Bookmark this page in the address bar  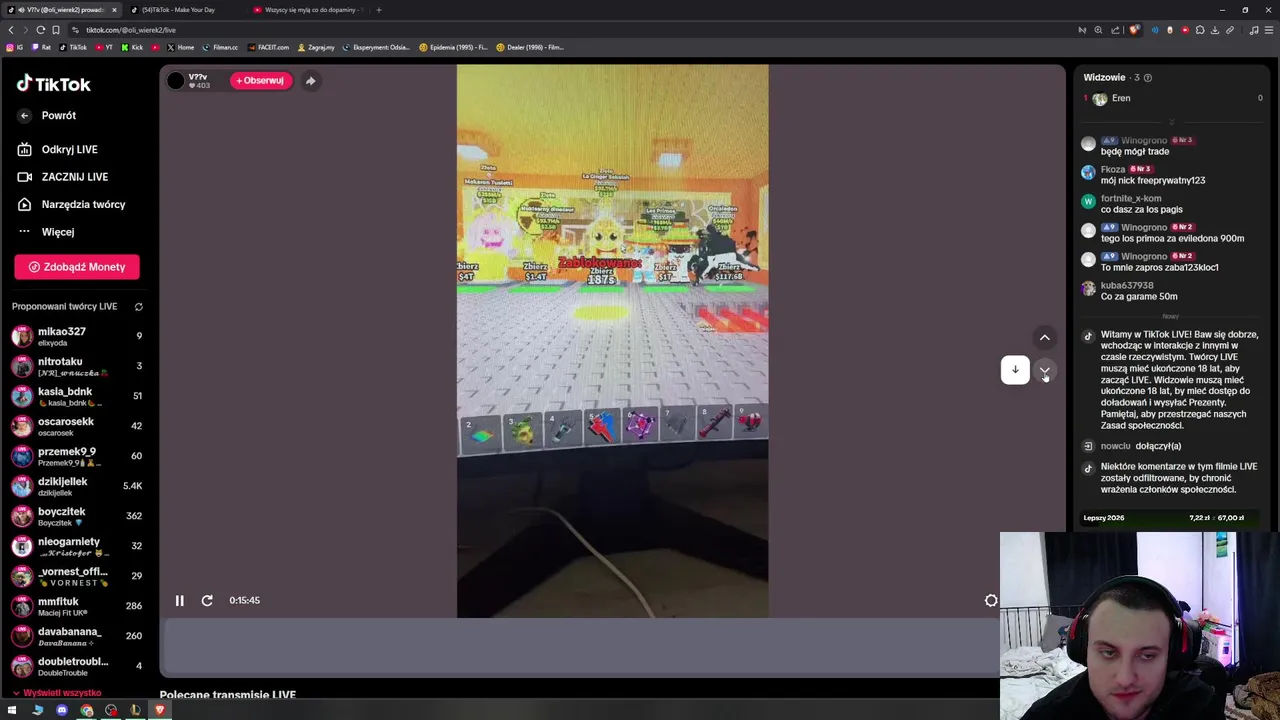coord(56,30)
